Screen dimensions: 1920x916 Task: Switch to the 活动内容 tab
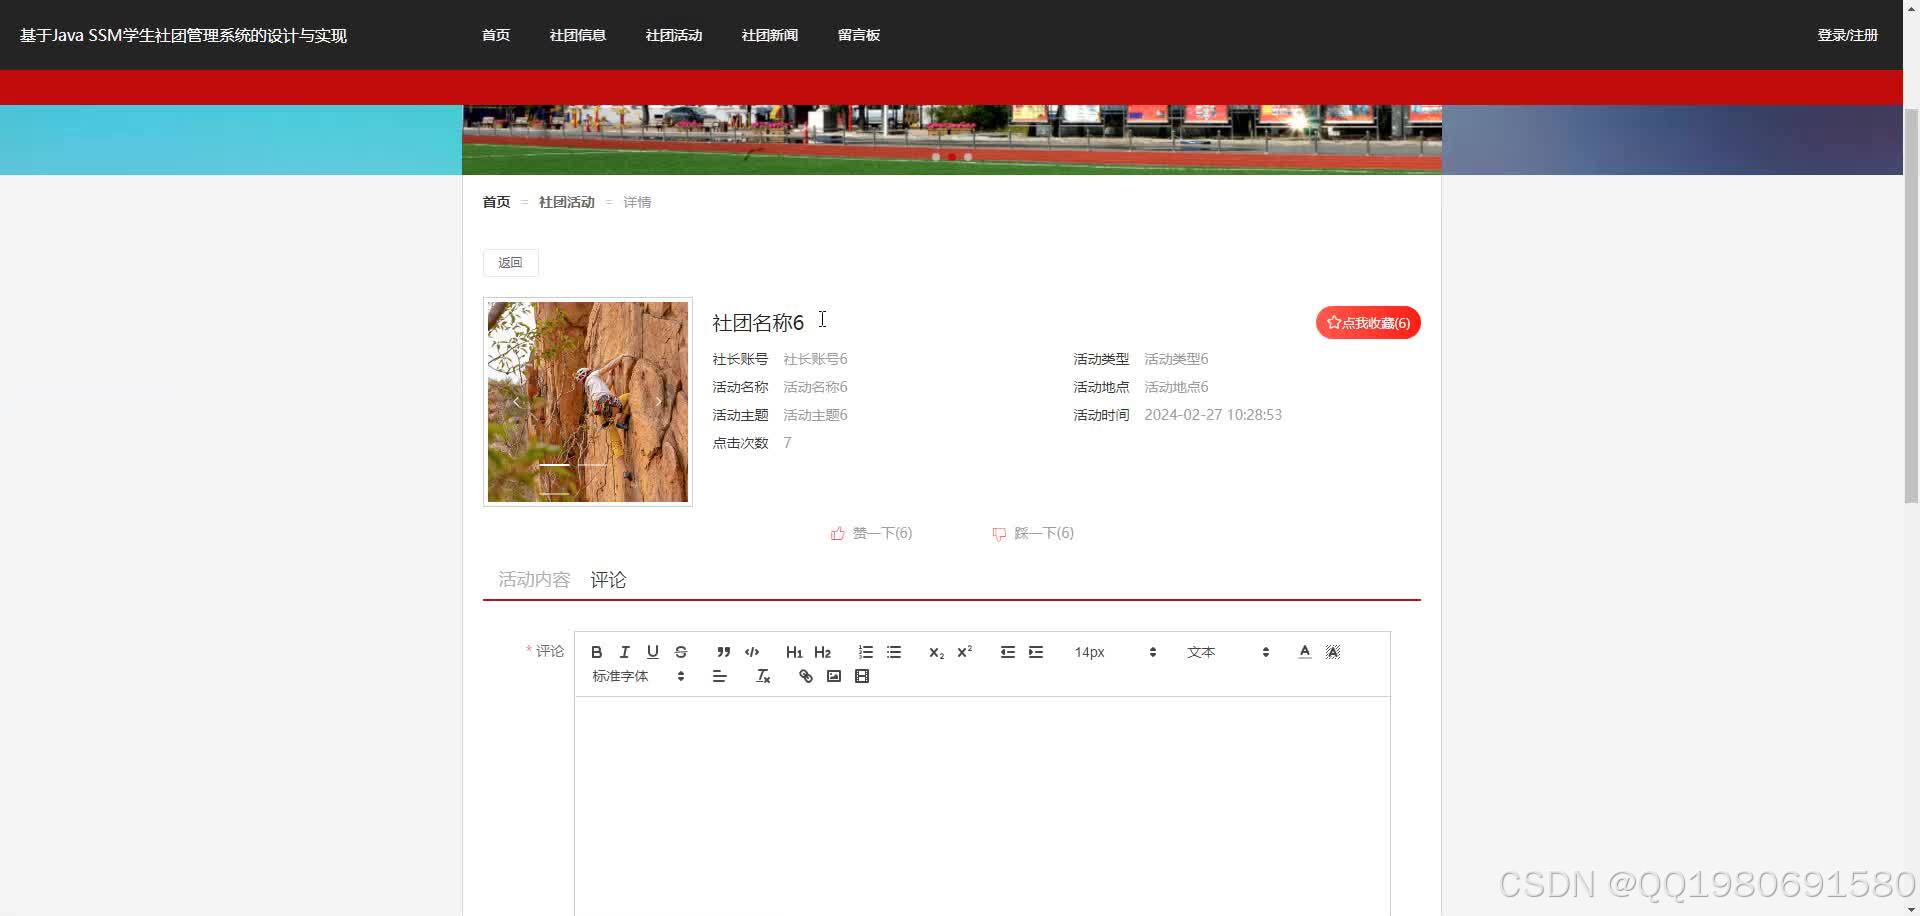534,580
